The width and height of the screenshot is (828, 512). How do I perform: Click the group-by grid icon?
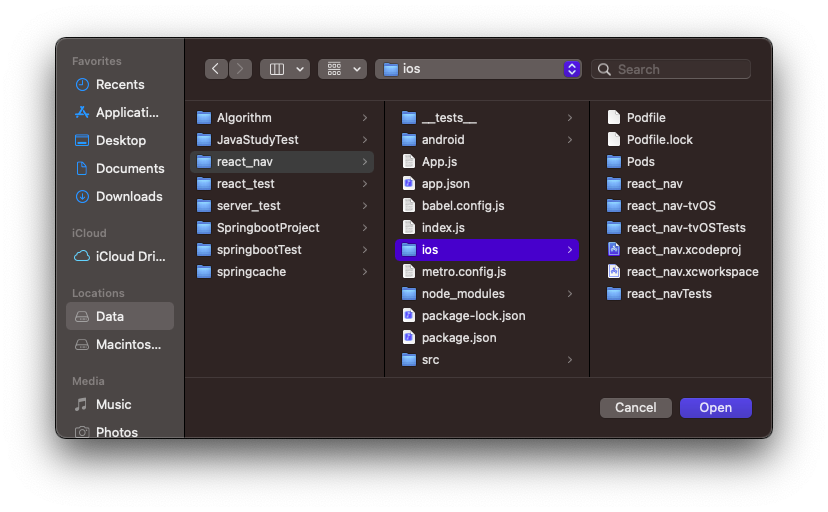click(334, 69)
